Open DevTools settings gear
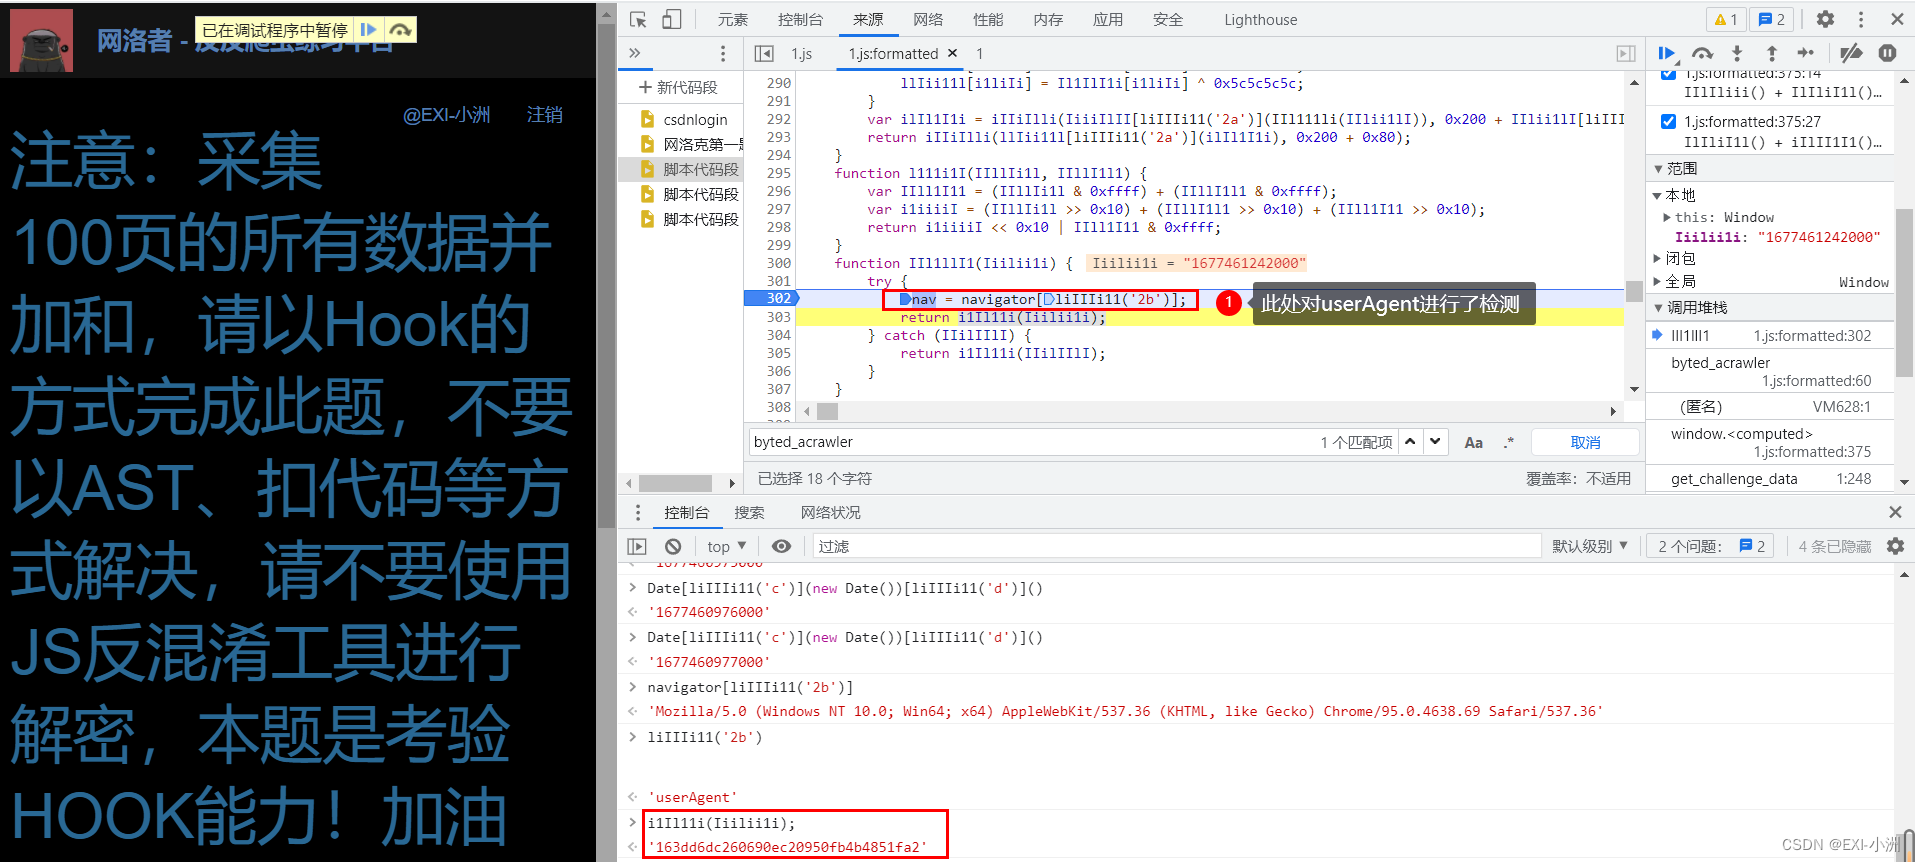 click(1826, 19)
